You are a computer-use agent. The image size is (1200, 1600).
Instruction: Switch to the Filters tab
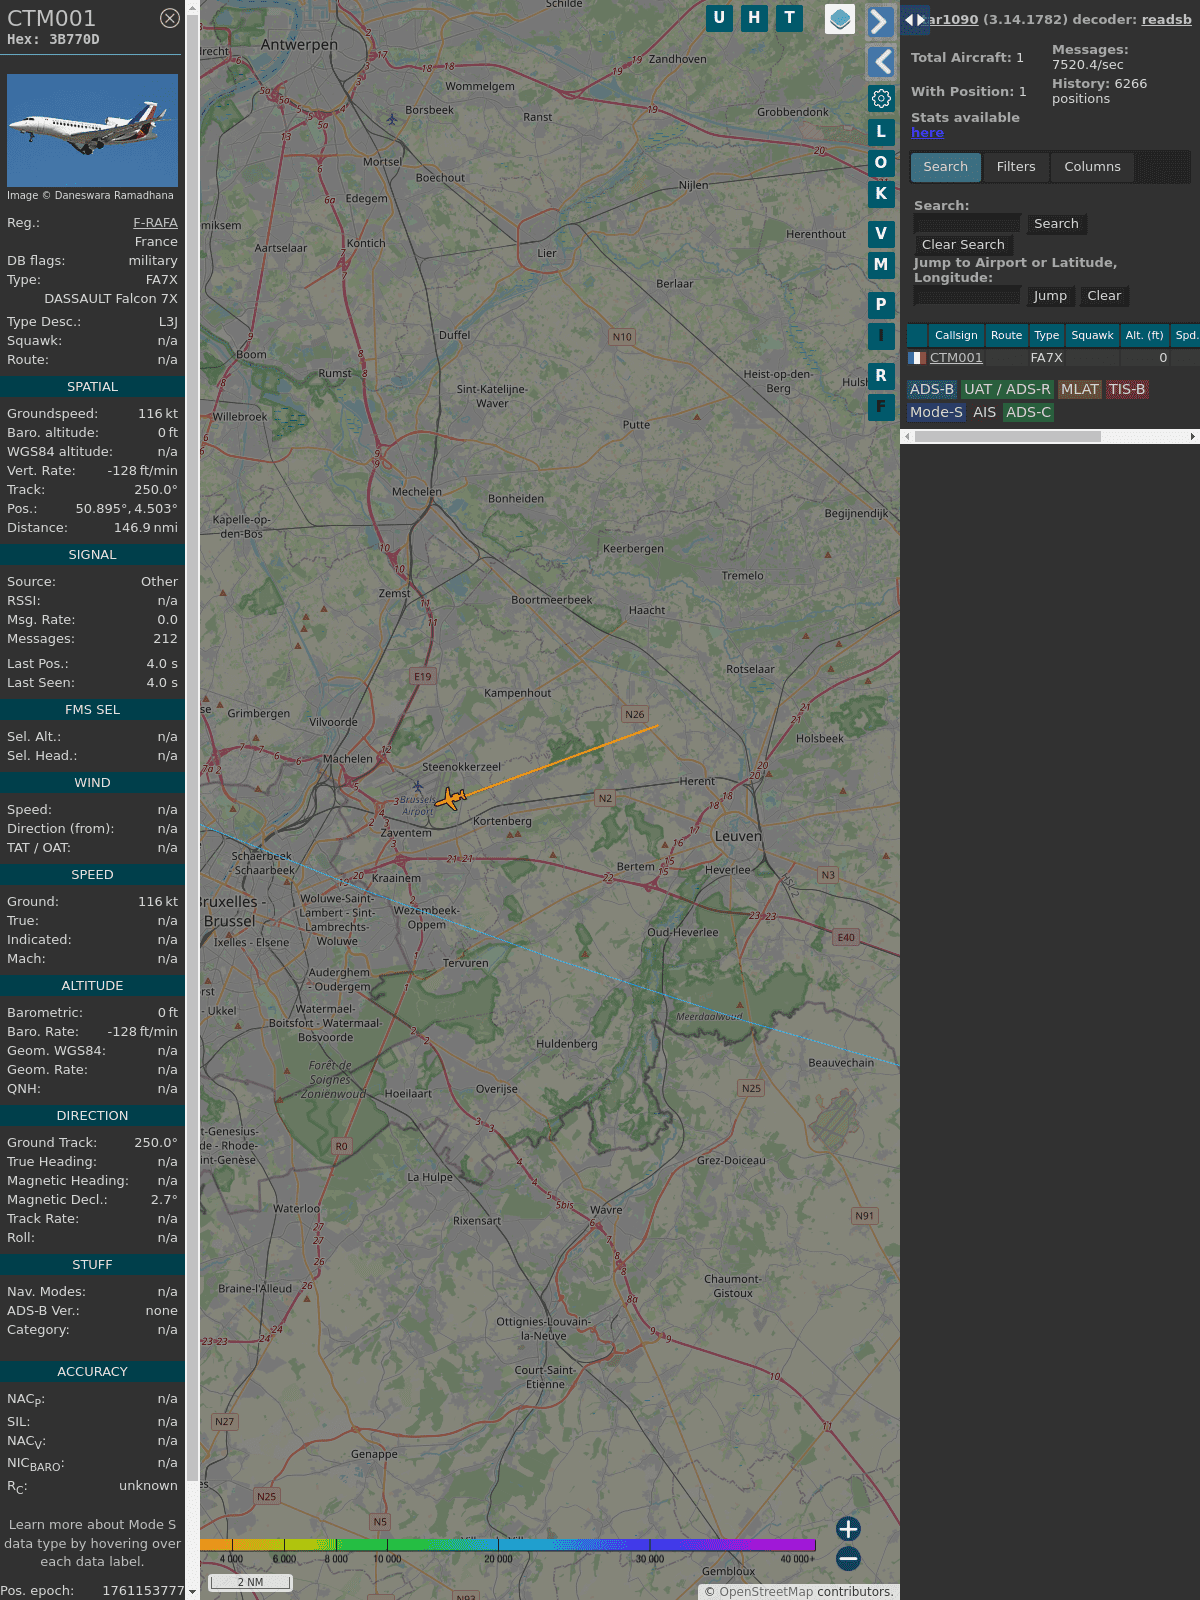1016,167
